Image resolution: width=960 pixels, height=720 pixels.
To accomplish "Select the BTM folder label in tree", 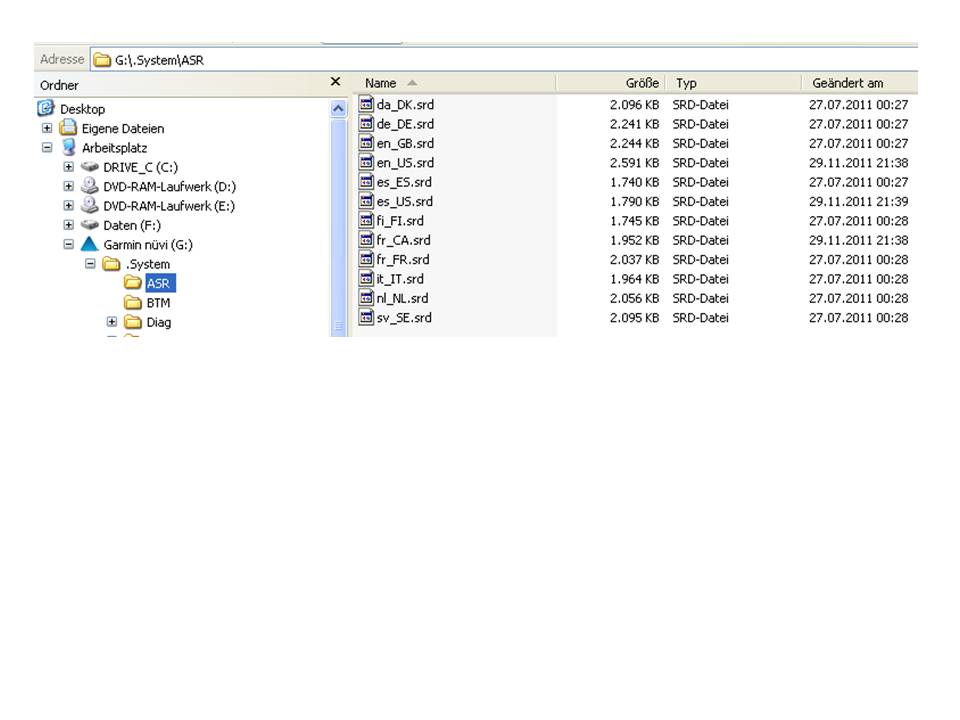I will pyautogui.click(x=159, y=302).
